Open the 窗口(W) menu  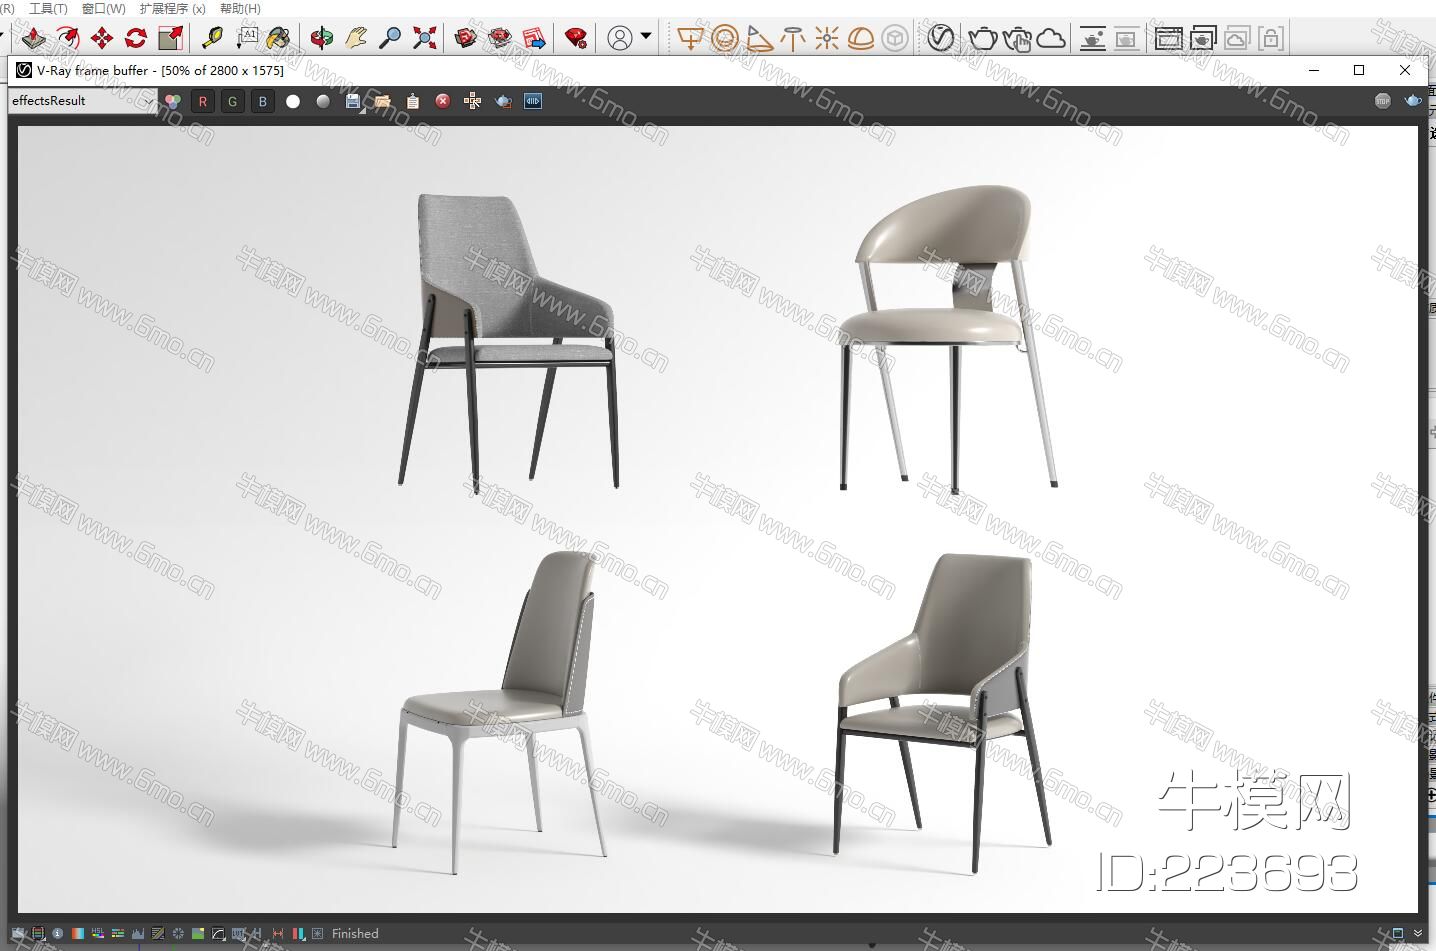pos(103,8)
